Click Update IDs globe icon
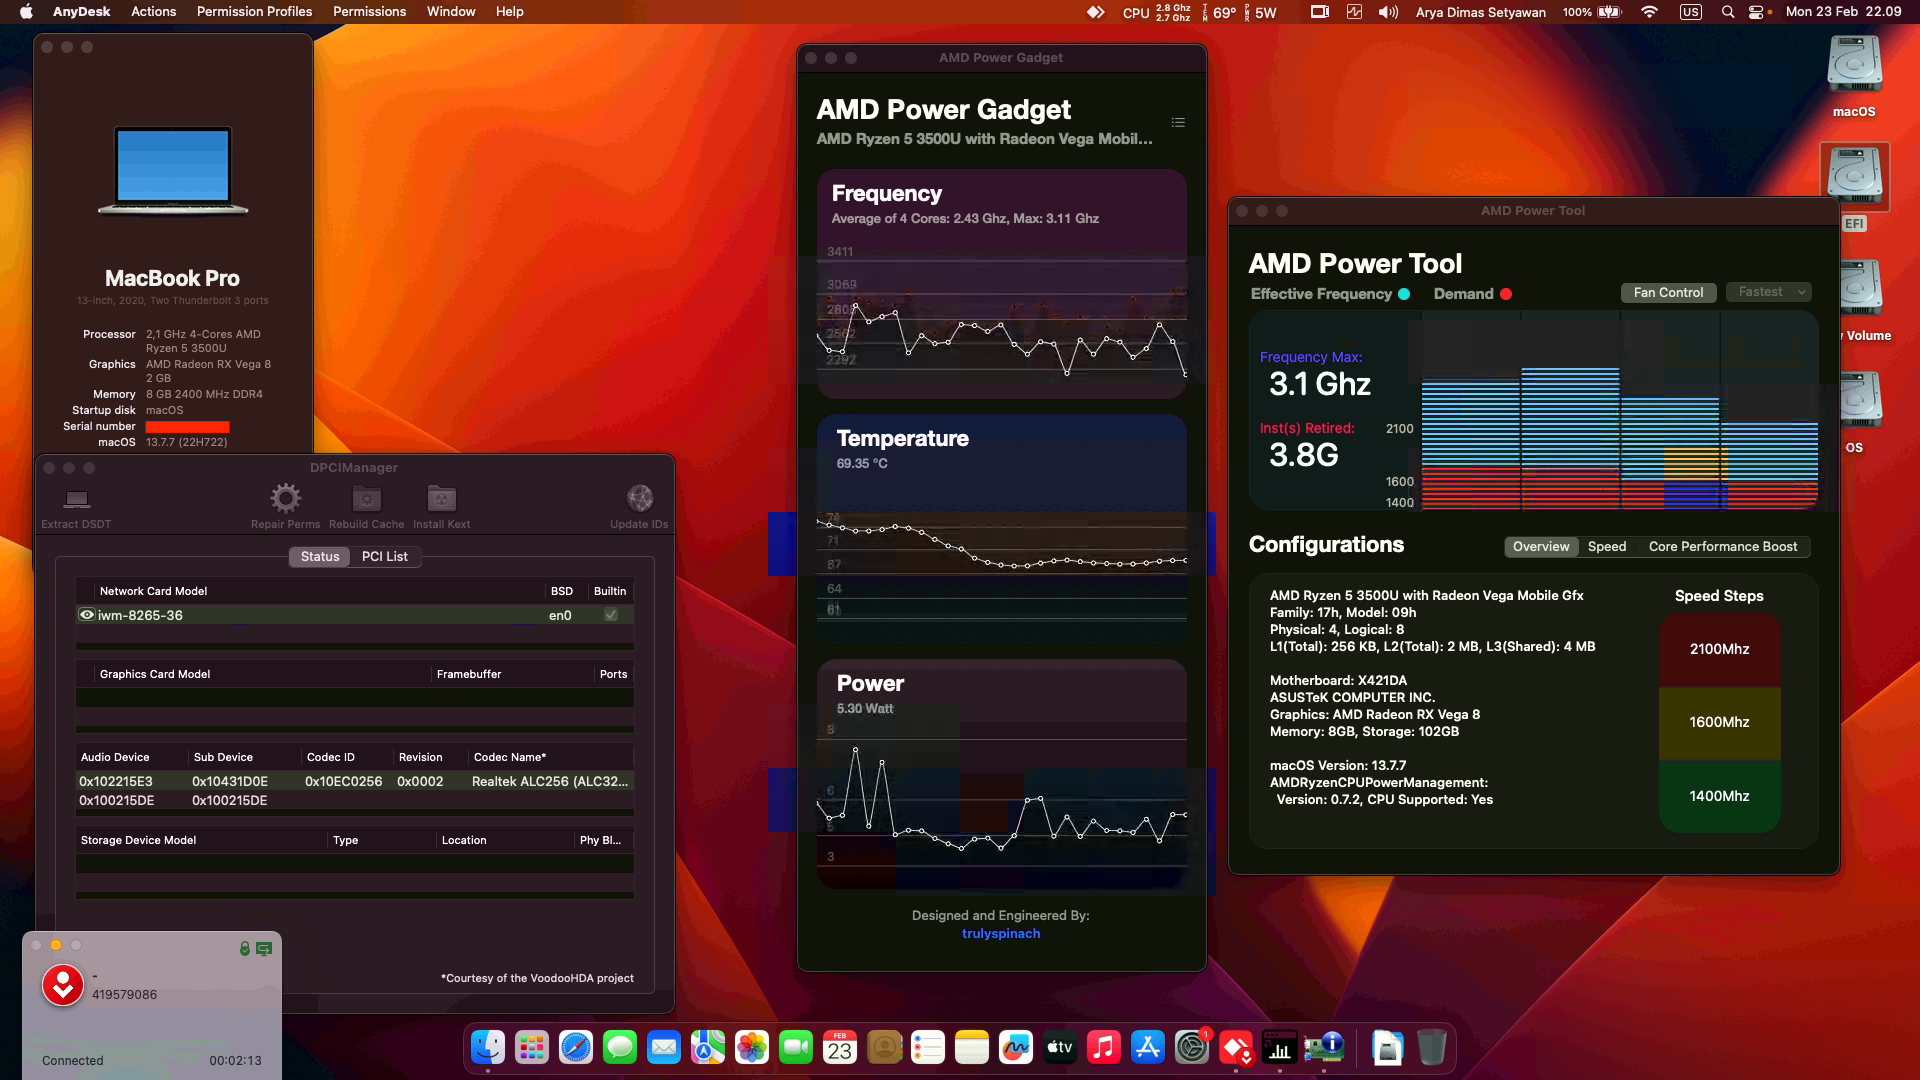1920x1080 pixels. (640, 498)
